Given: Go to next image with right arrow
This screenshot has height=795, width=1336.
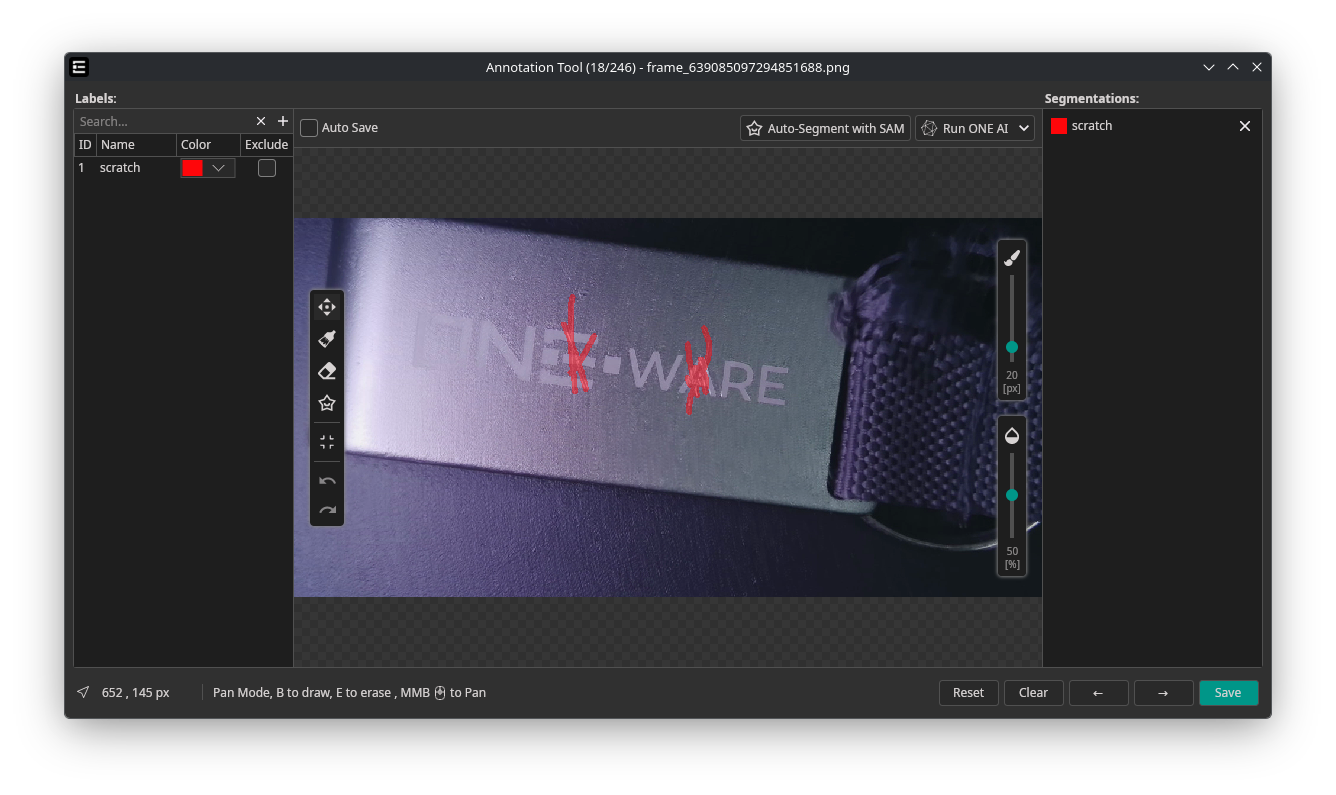Looking at the screenshot, I should 1163,693.
